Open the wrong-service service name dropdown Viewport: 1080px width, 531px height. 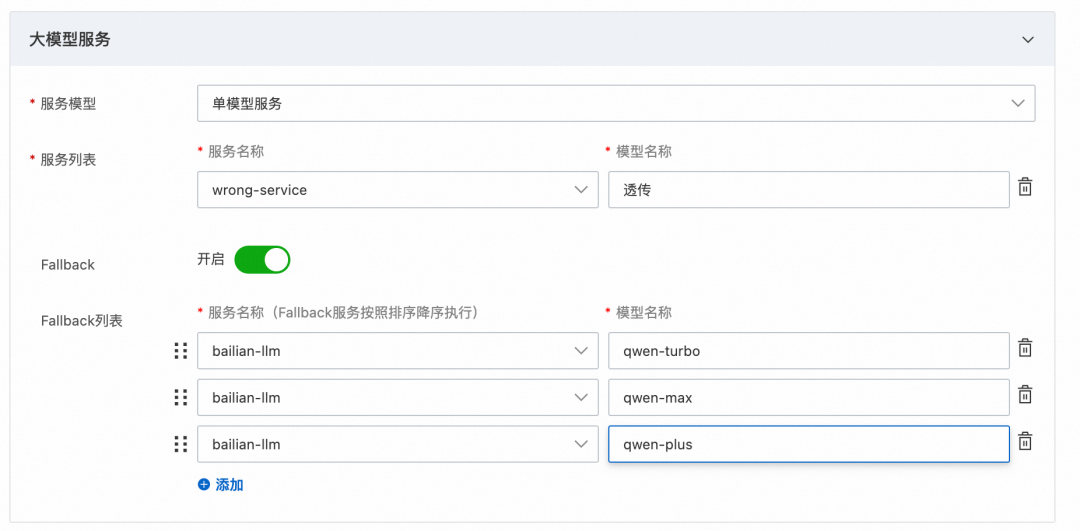(397, 189)
